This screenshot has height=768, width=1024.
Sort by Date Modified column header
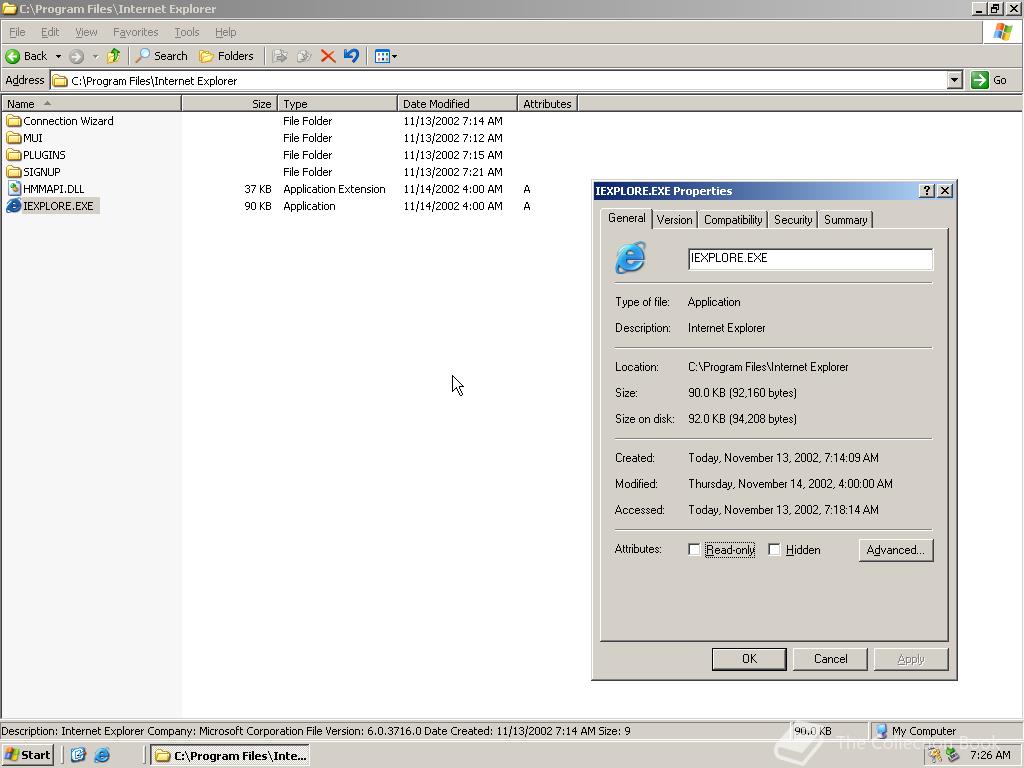click(457, 104)
